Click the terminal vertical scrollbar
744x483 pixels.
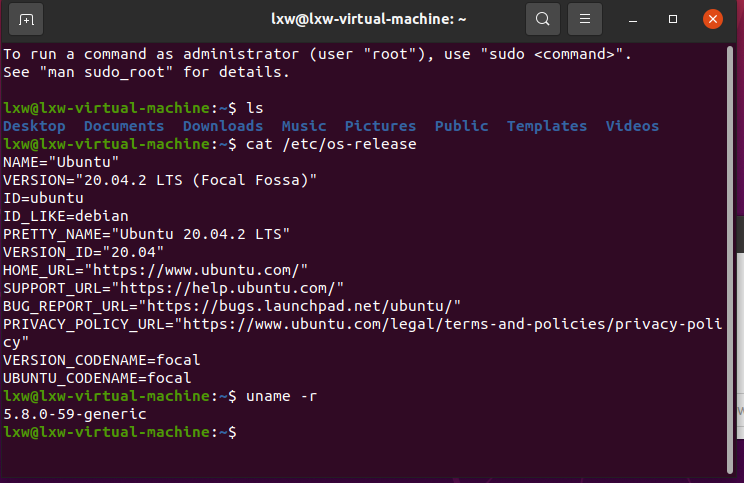730,260
